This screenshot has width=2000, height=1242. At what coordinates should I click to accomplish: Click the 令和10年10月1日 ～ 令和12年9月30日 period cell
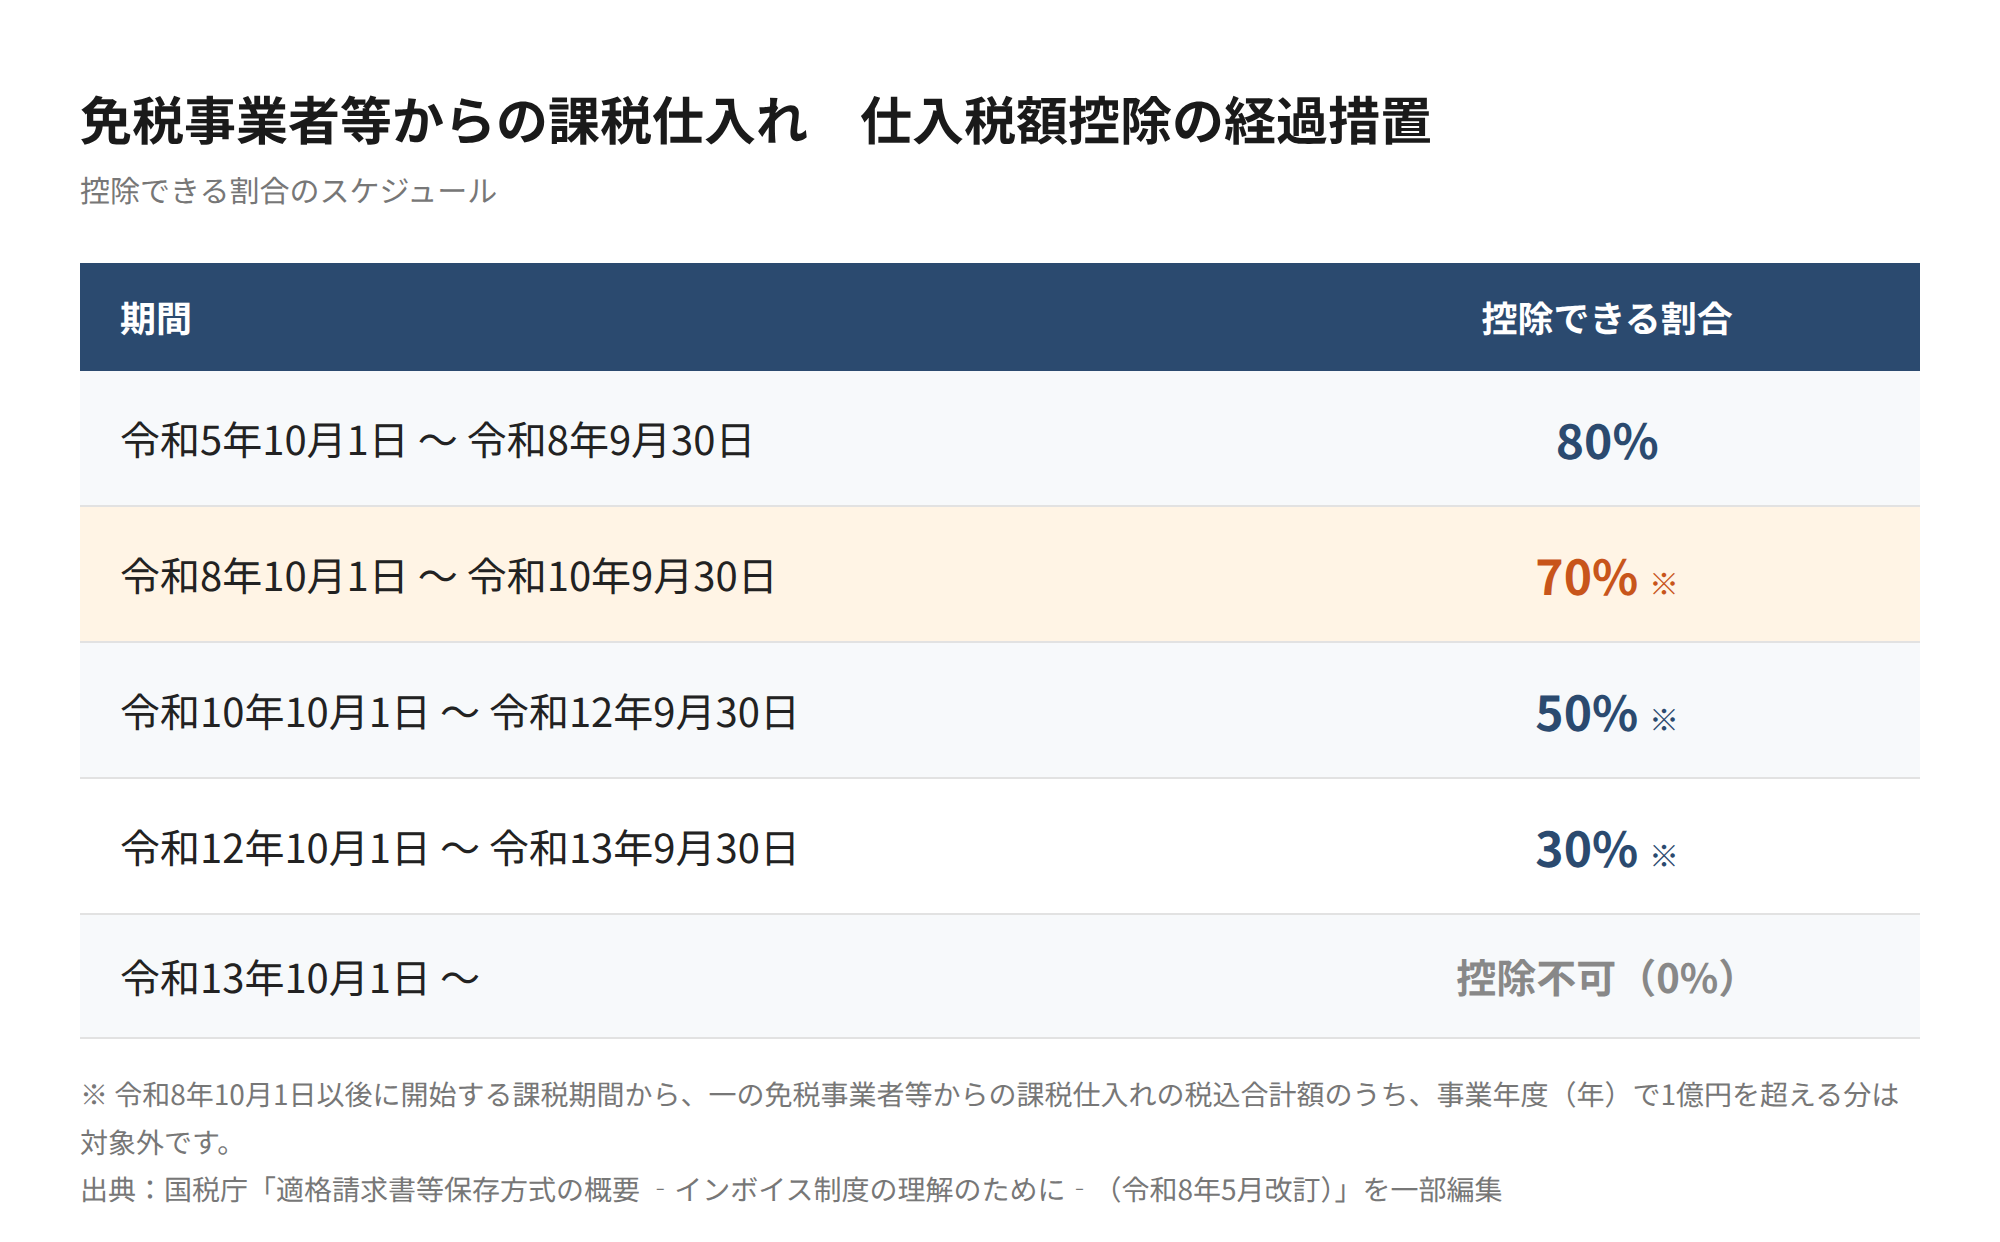(459, 713)
